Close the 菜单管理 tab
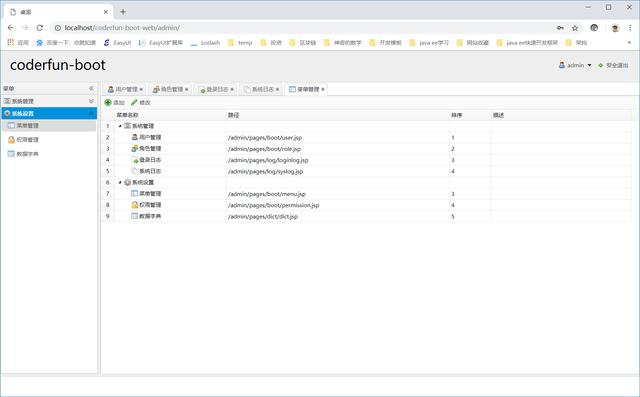The width and height of the screenshot is (640, 397). [322, 89]
